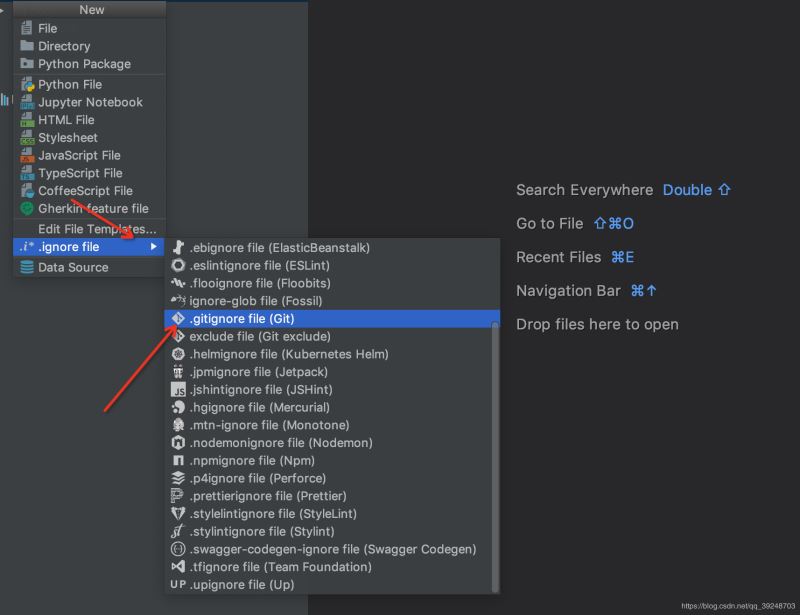Click the HTML File icon
Image resolution: width=800 pixels, height=615 pixels.
(x=27, y=120)
